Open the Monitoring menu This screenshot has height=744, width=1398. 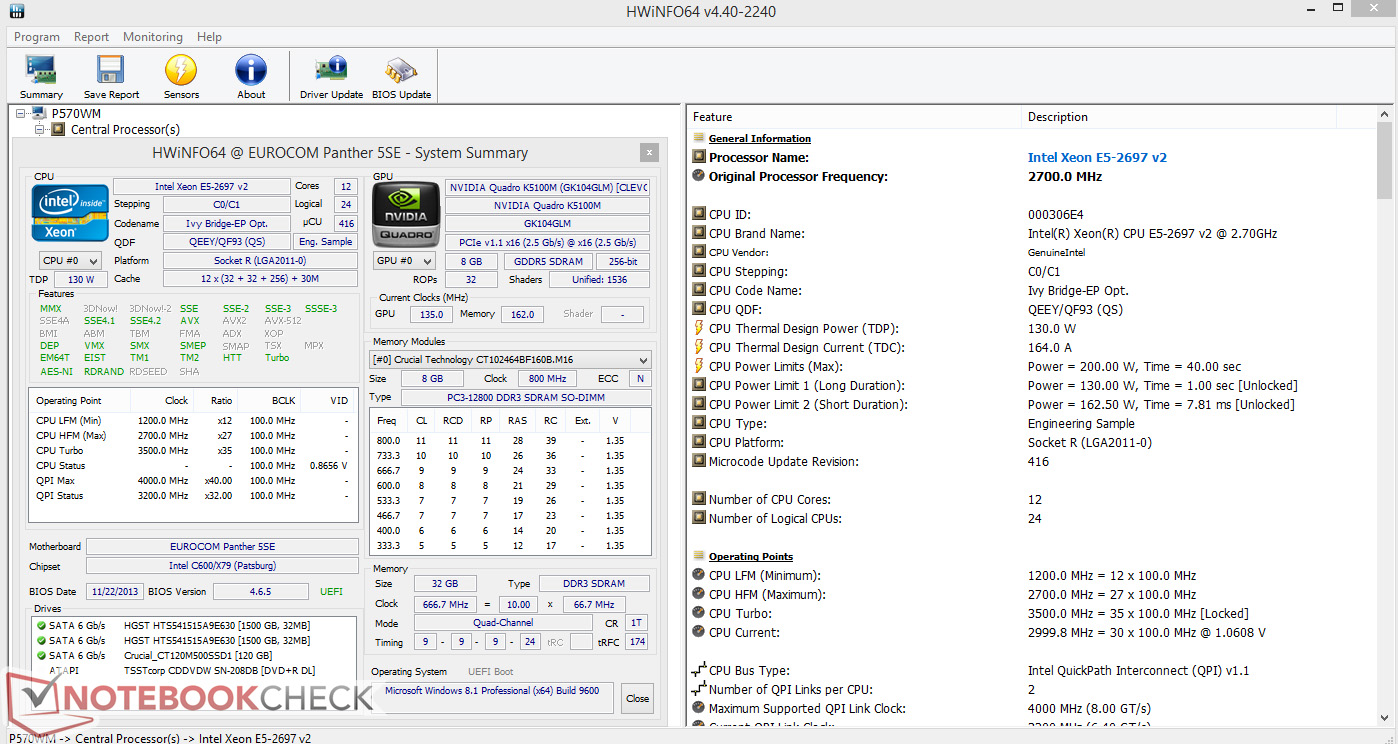click(x=152, y=37)
